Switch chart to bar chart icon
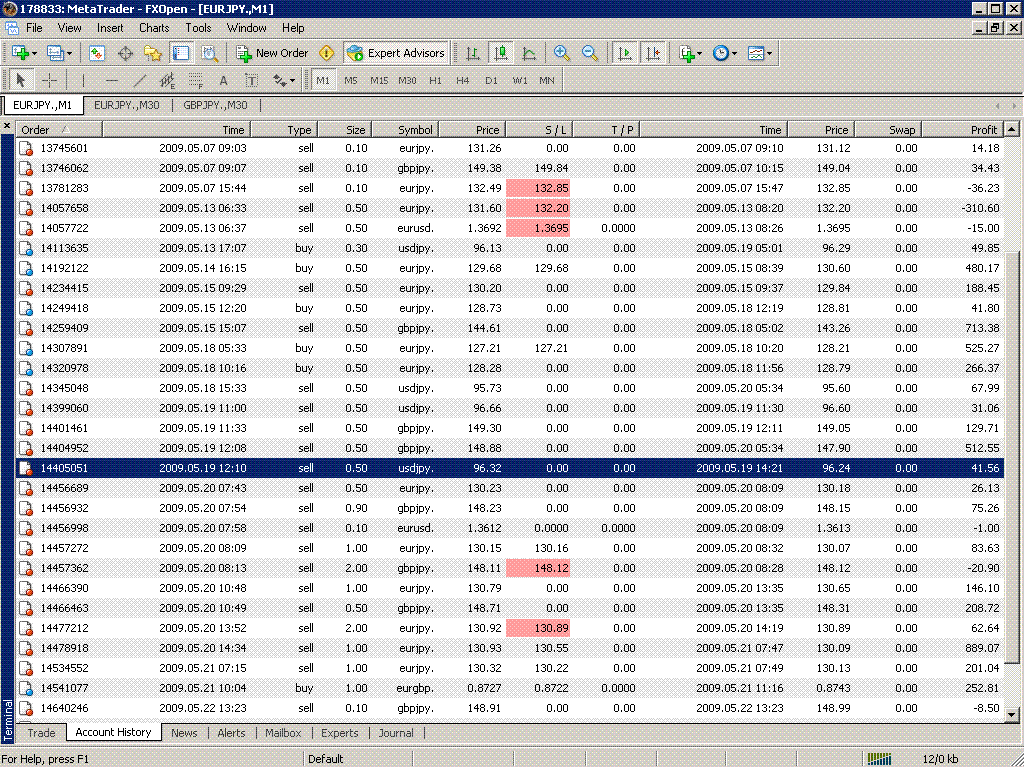This screenshot has height=768, width=1024. tap(473, 54)
